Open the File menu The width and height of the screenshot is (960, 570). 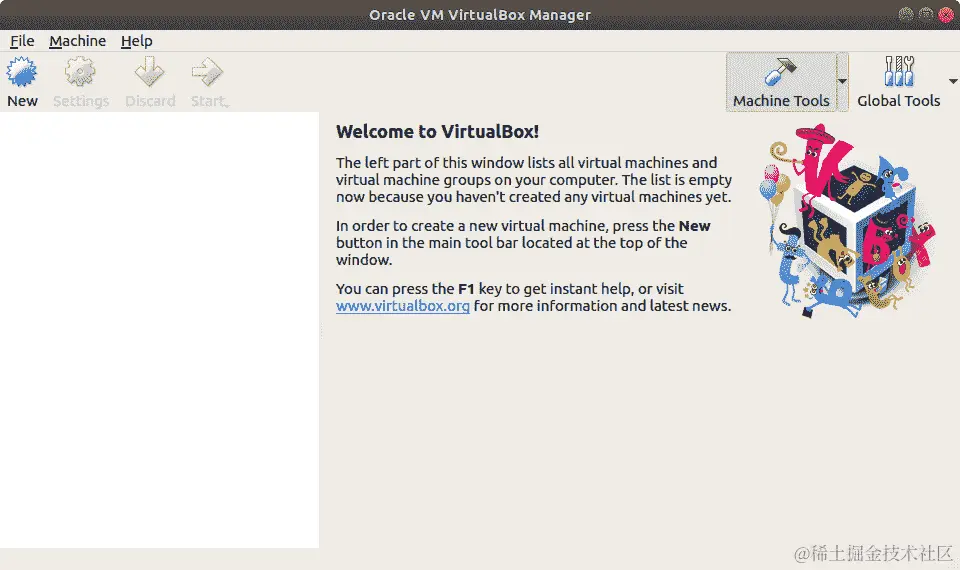pos(22,41)
